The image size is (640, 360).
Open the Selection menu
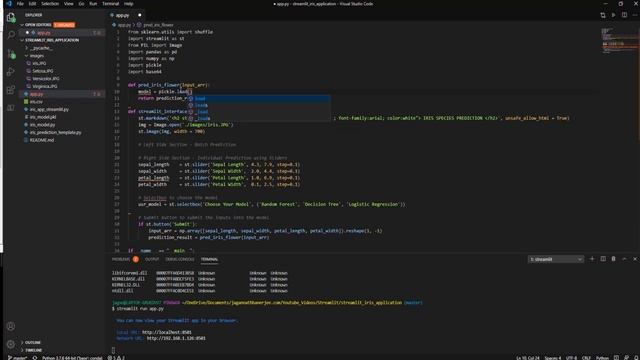point(50,4)
